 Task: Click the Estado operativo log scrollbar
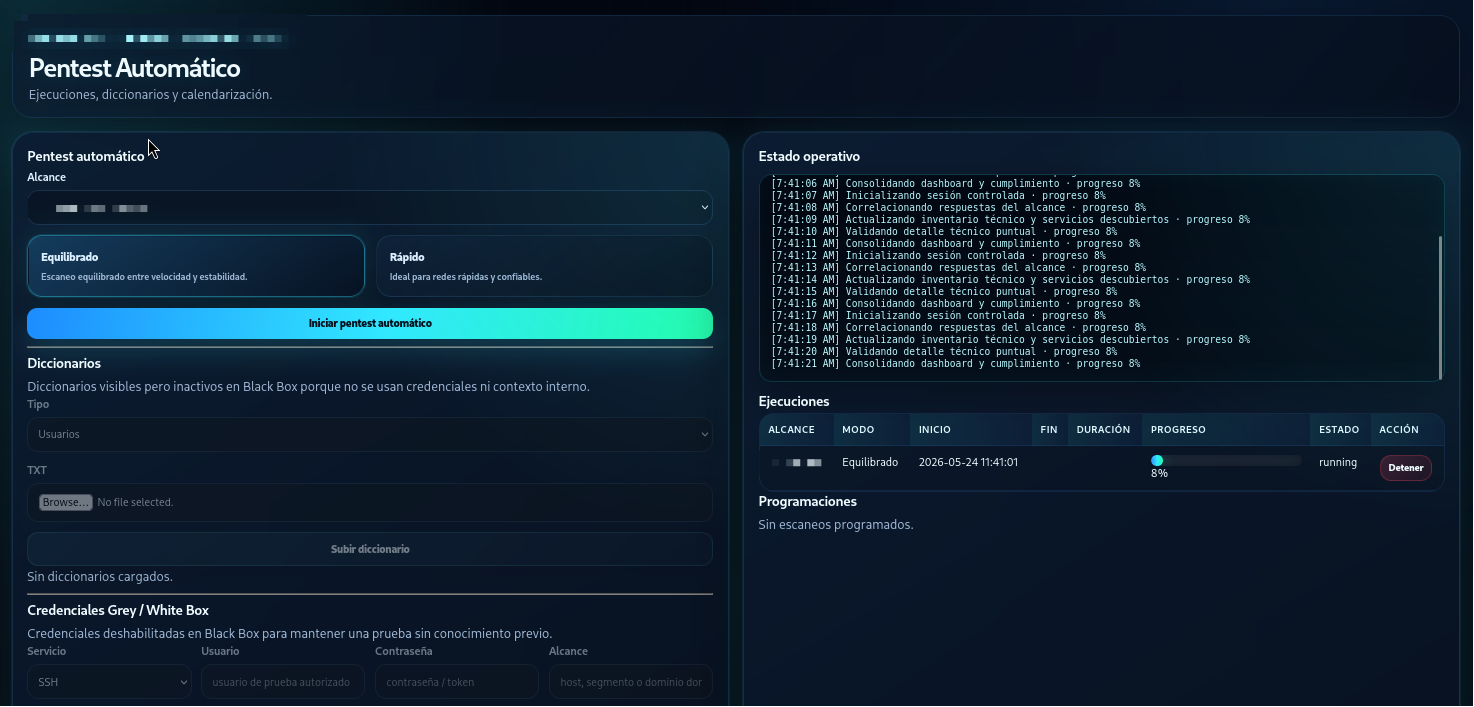coord(1440,307)
